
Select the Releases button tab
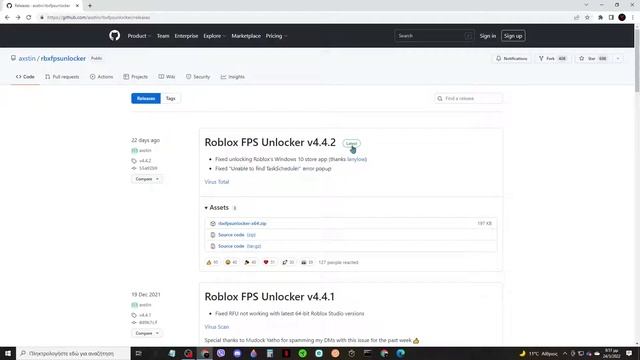(146, 98)
